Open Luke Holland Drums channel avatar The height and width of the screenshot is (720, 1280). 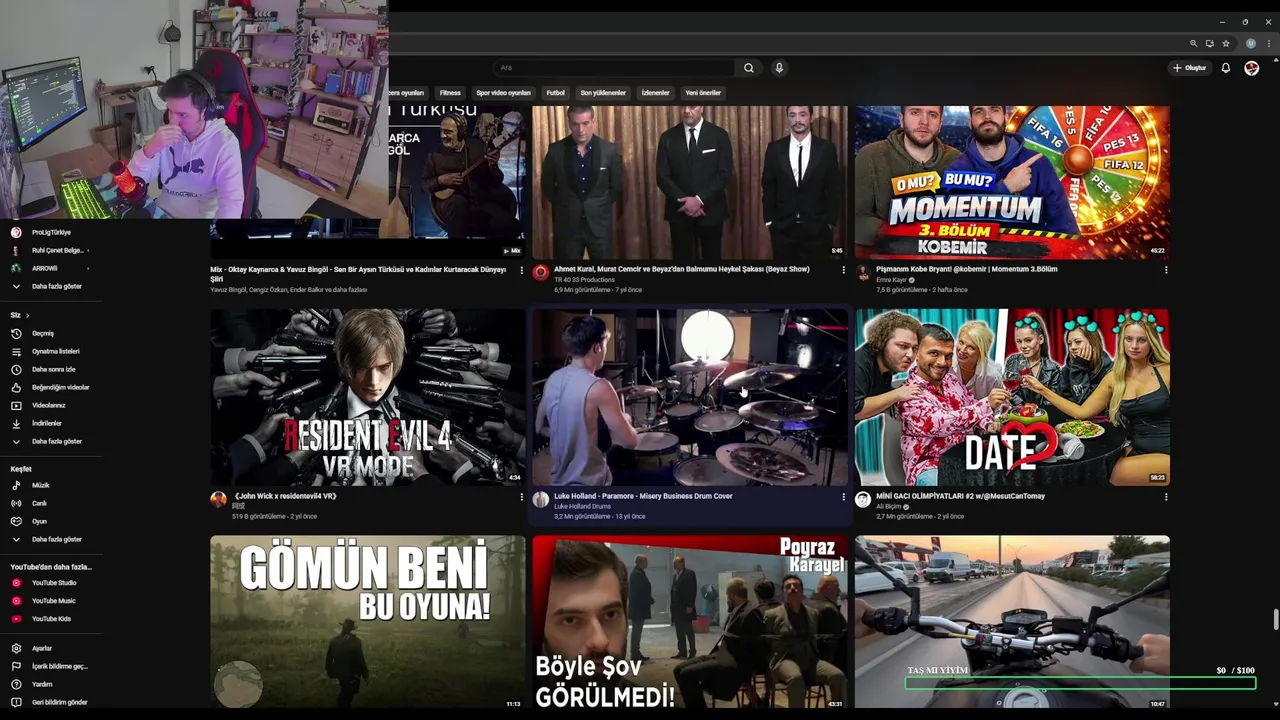tap(541, 500)
